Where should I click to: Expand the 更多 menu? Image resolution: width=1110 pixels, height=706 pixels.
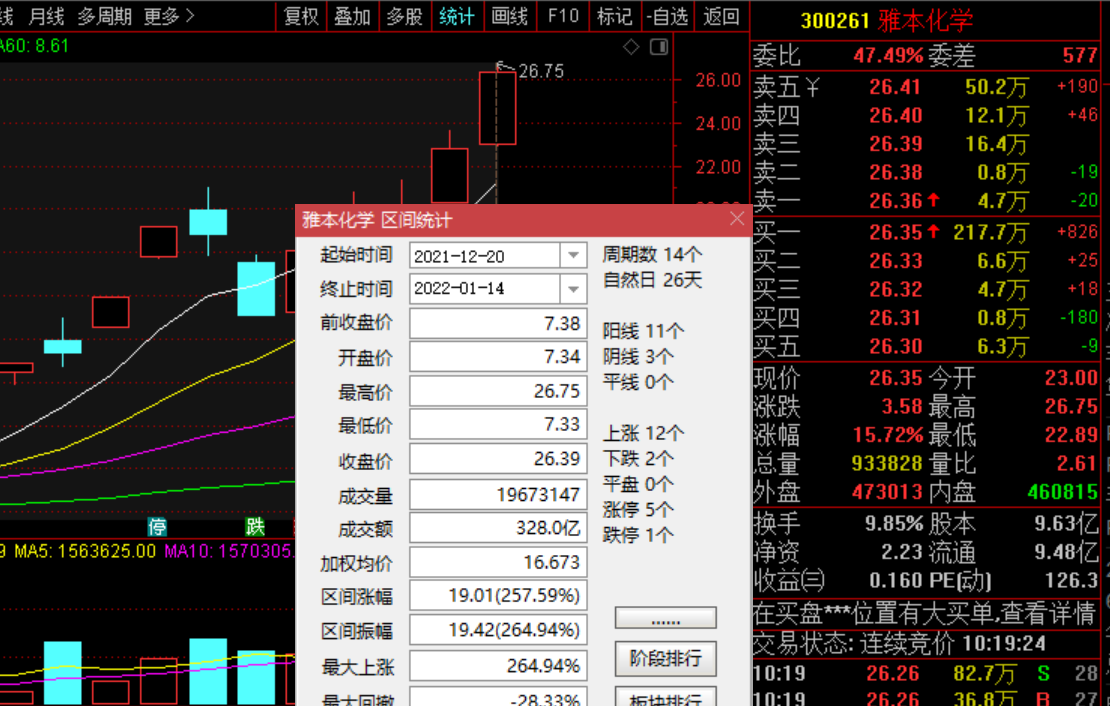168,16
